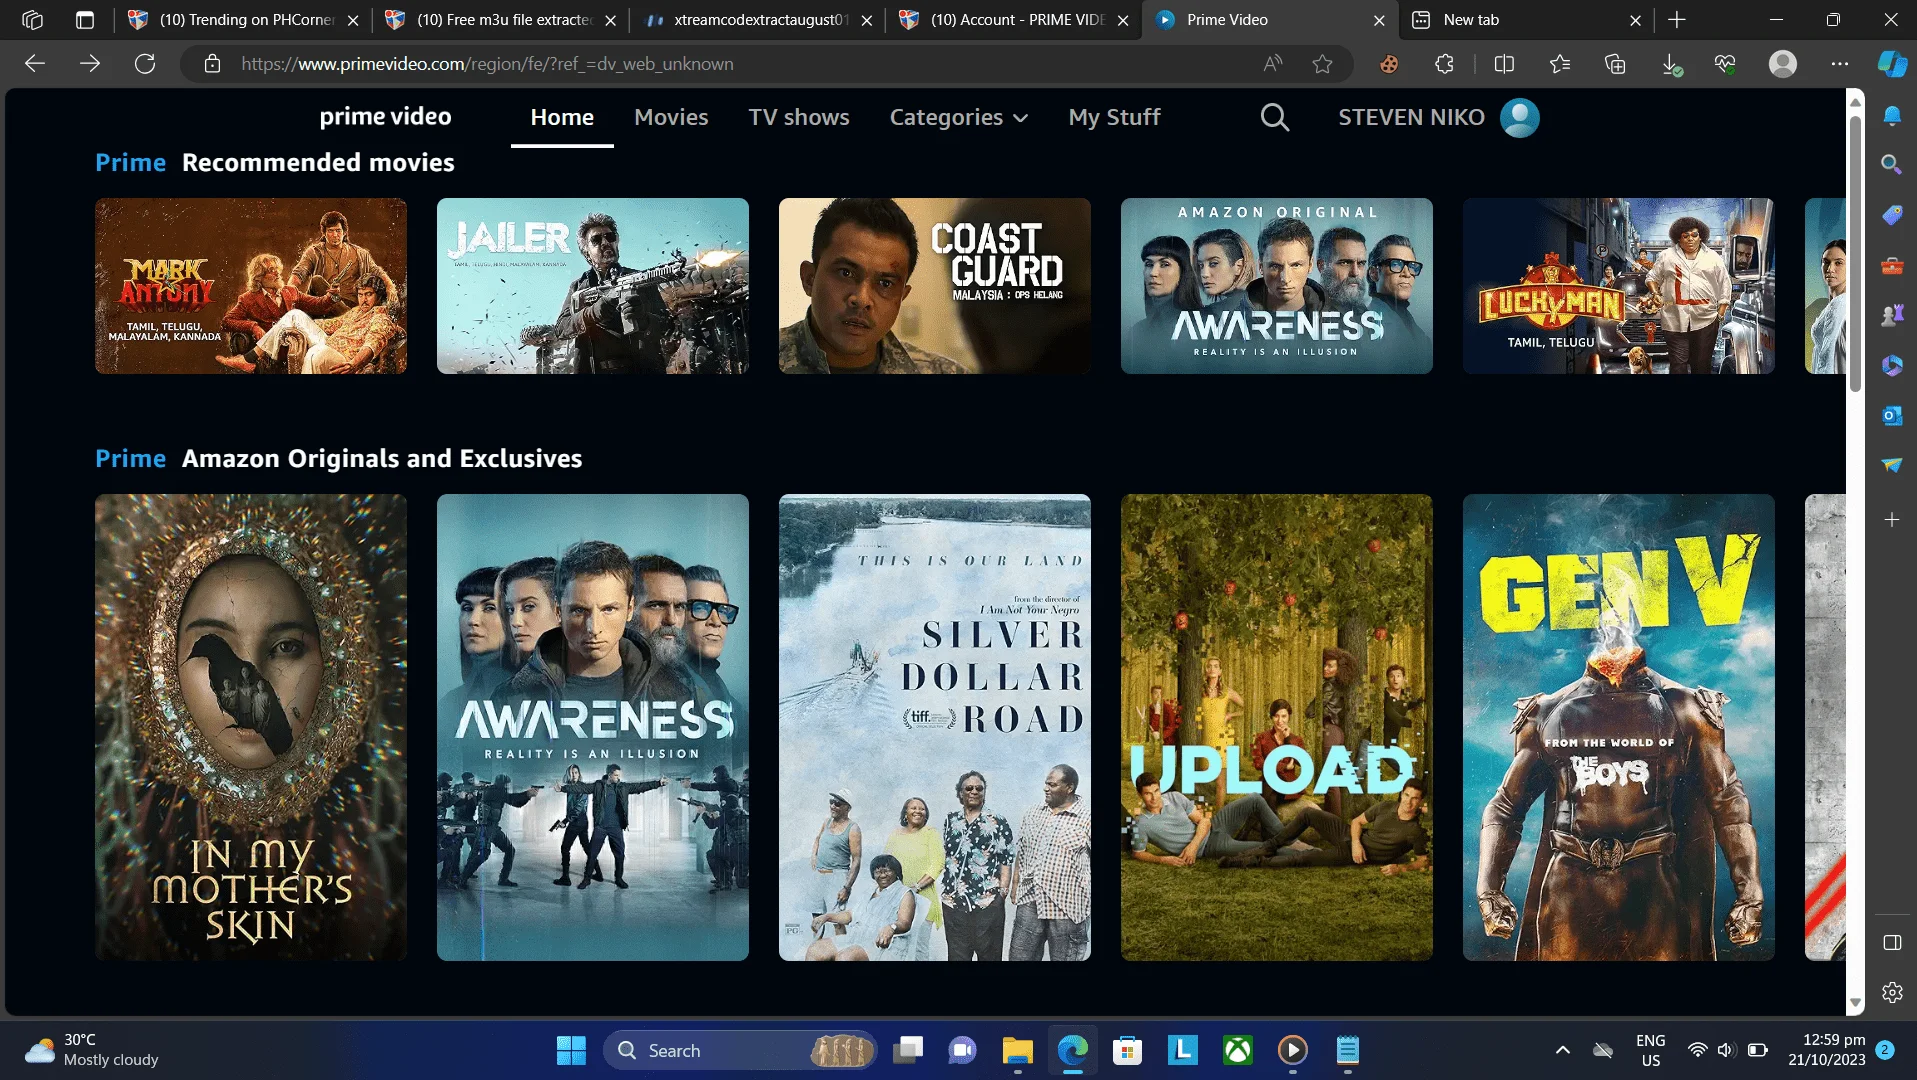Click the page vertical scrollbar
This screenshot has width=1917, height=1080.
tap(1855, 255)
